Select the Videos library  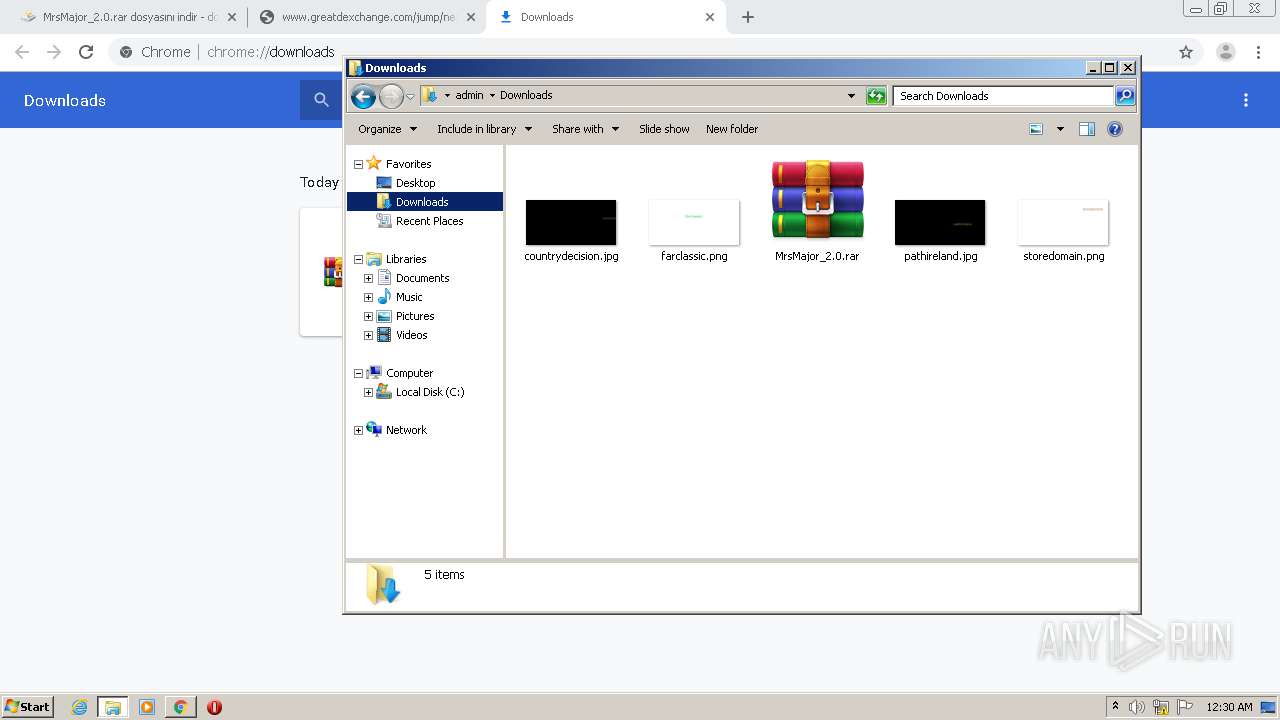pos(411,335)
